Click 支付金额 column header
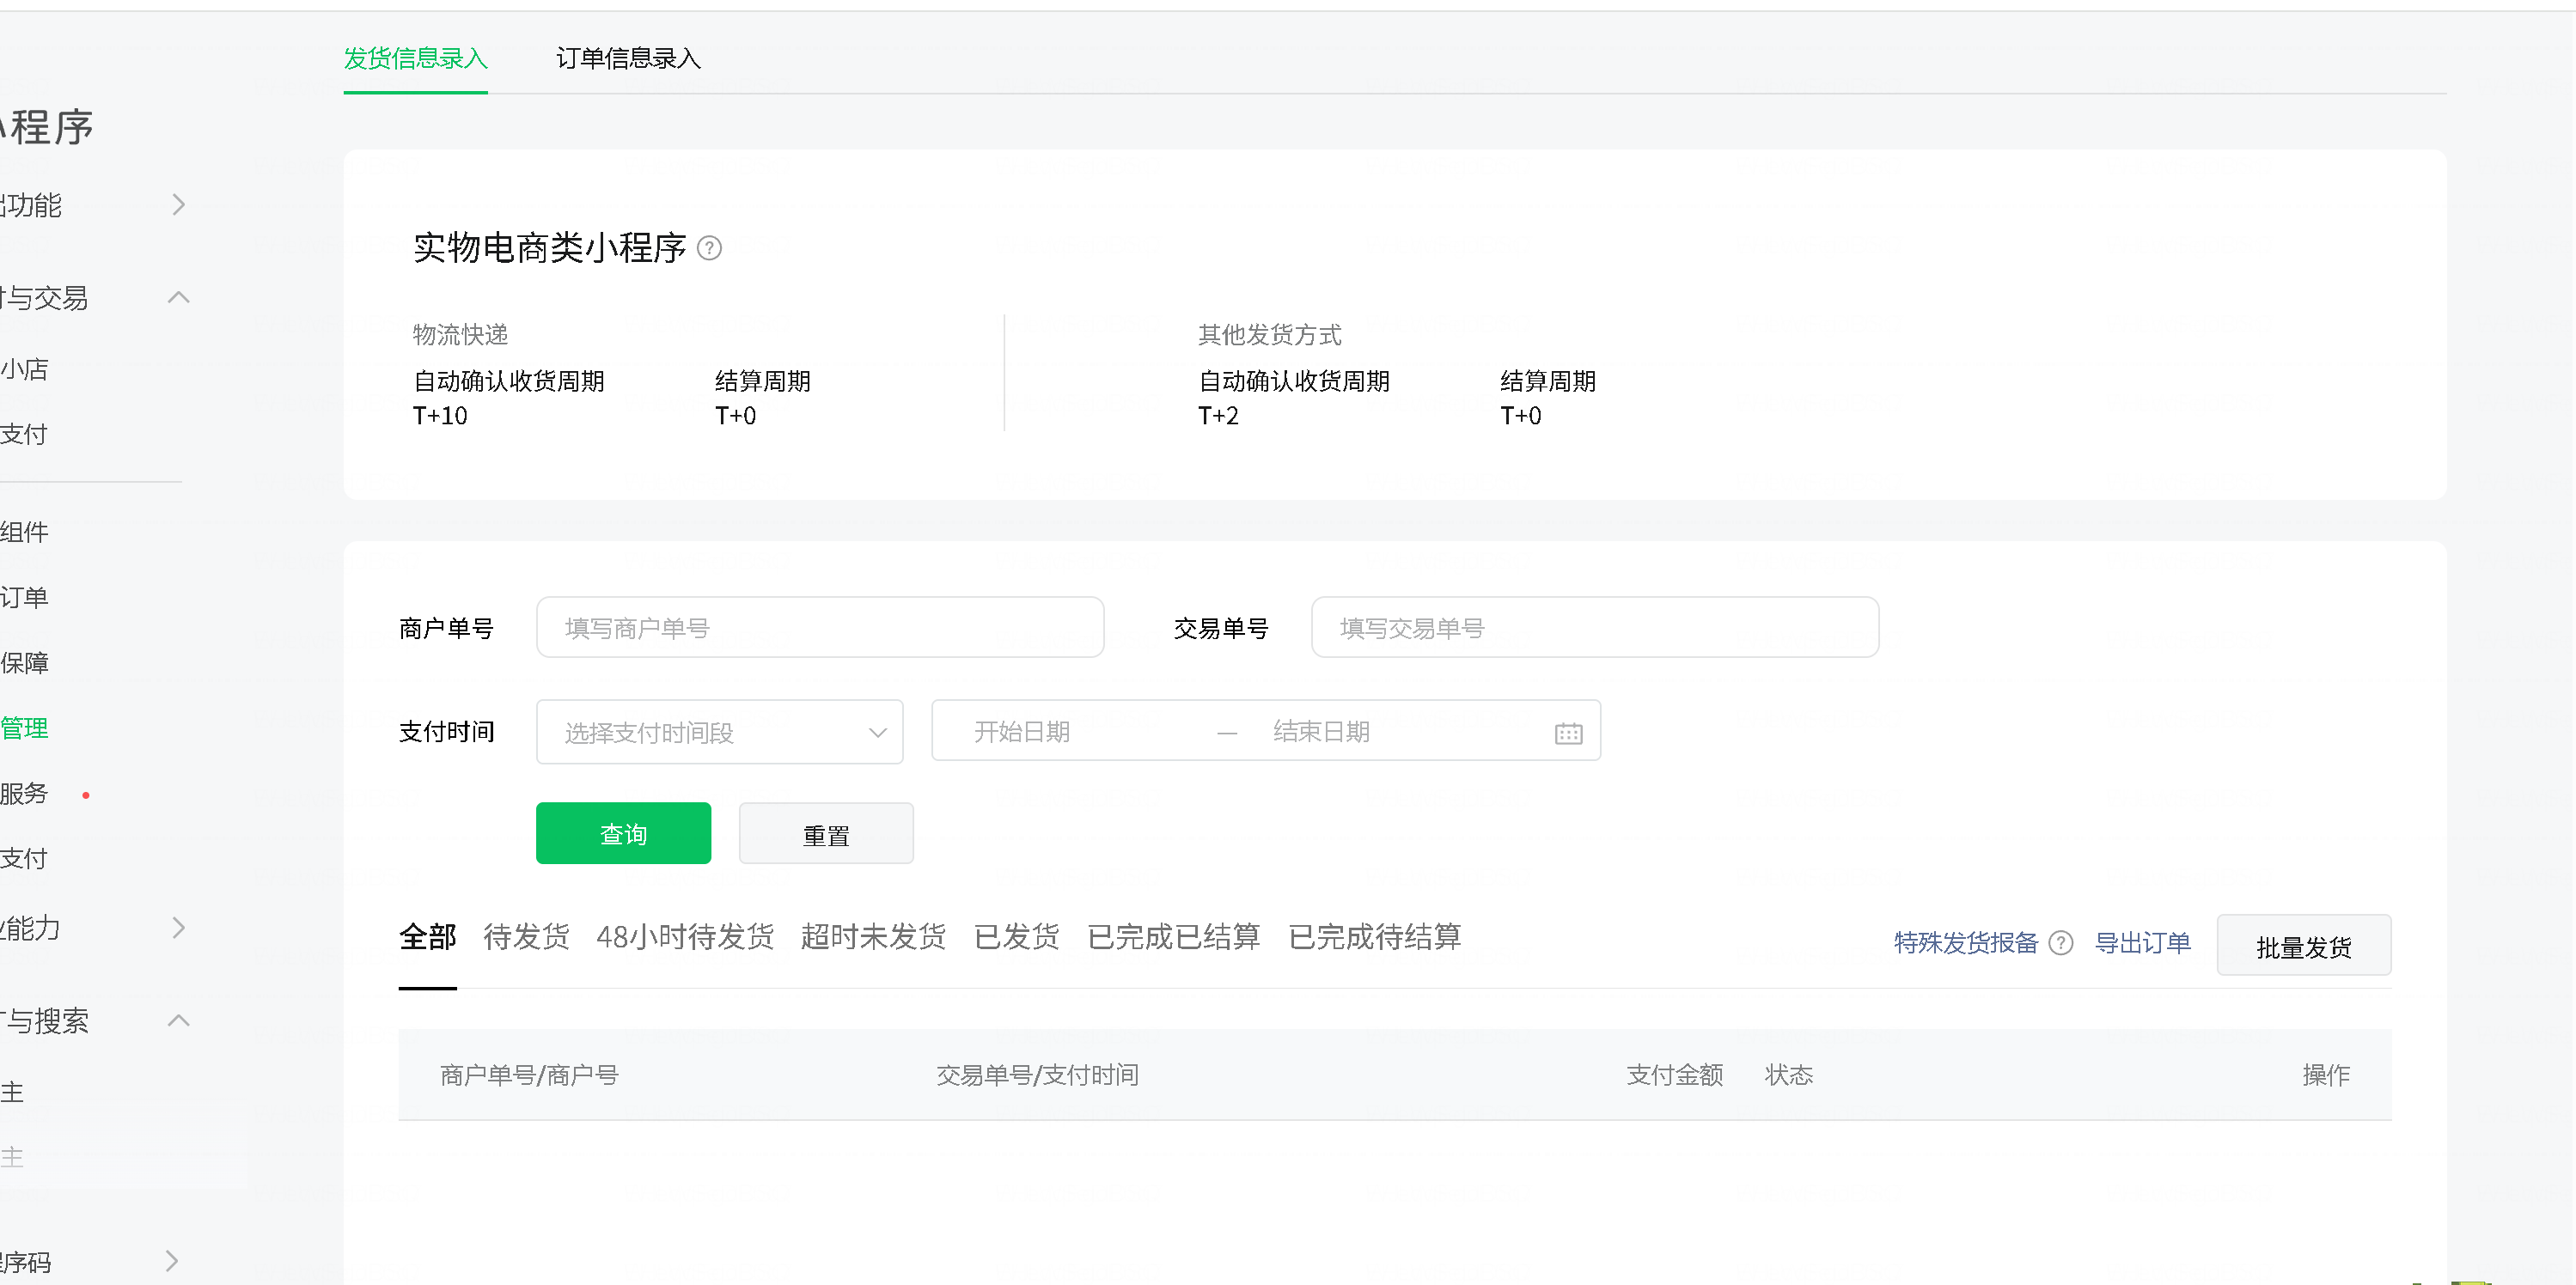The width and height of the screenshot is (2576, 1285). 1674,1075
